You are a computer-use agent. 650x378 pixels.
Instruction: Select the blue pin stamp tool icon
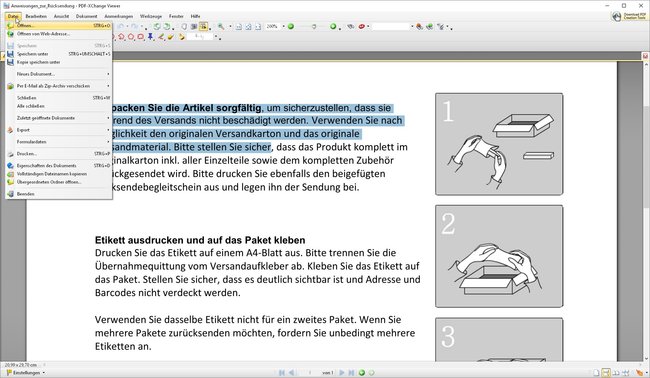pyautogui.click(x=150, y=37)
